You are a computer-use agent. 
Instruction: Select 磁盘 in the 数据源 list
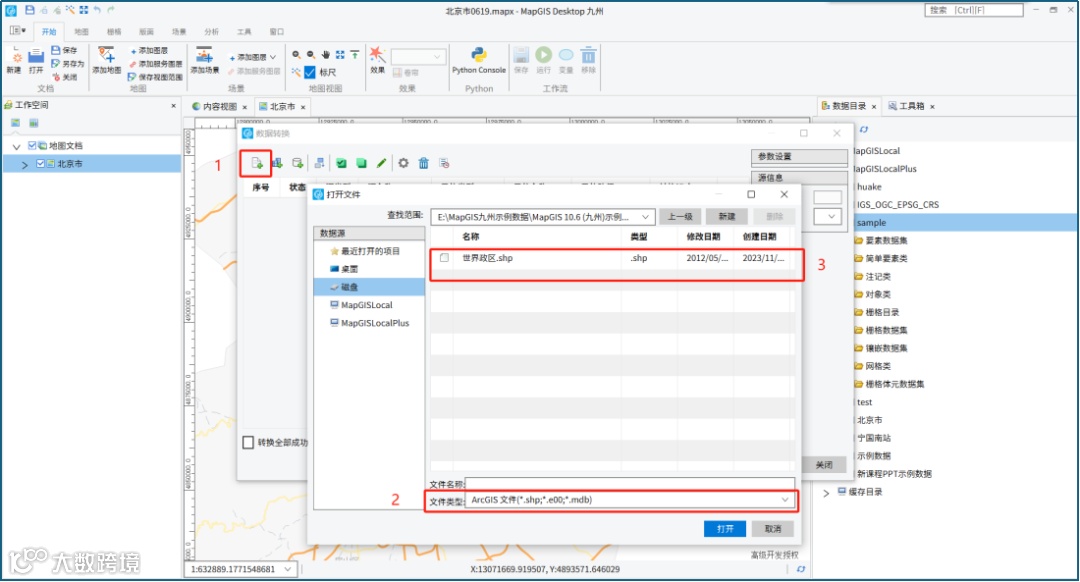point(369,287)
